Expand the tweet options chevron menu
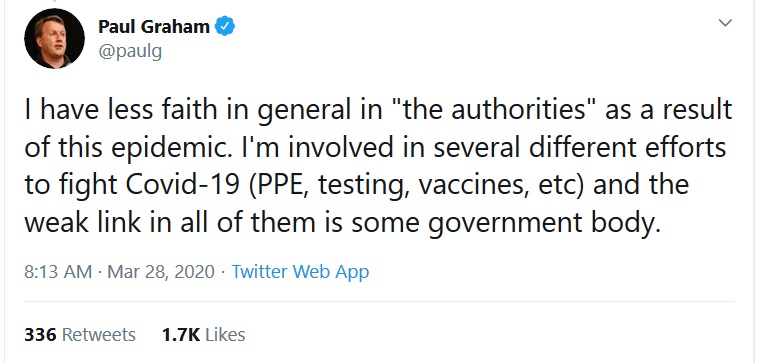Viewport: 757px width, 363px height. pyautogui.click(x=725, y=23)
